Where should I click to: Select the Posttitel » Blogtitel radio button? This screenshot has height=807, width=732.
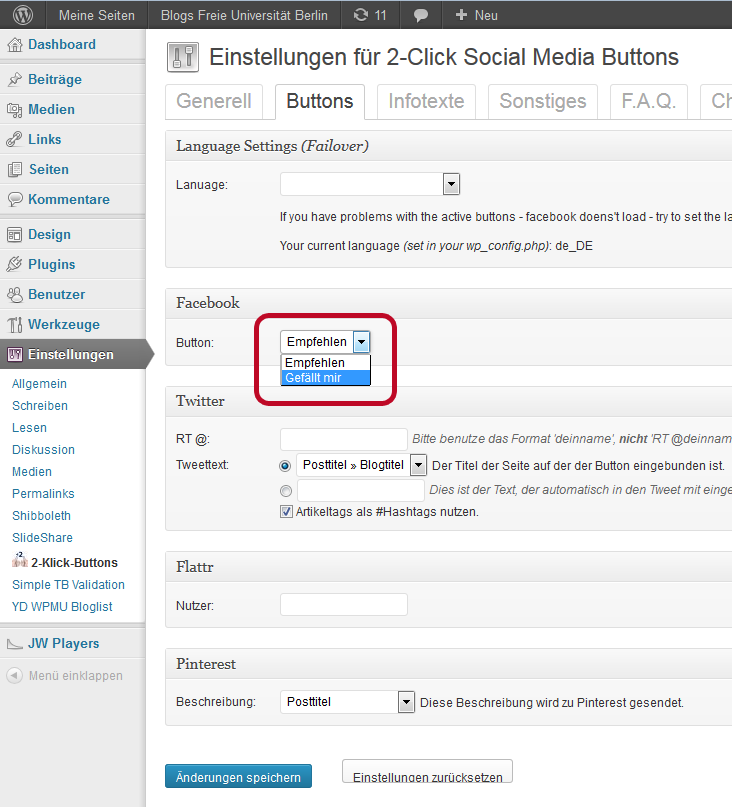[x=286, y=465]
